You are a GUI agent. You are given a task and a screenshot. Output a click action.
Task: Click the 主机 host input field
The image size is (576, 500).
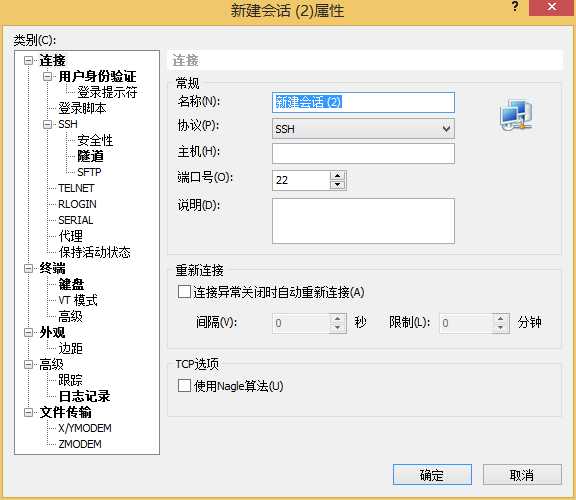(363, 153)
